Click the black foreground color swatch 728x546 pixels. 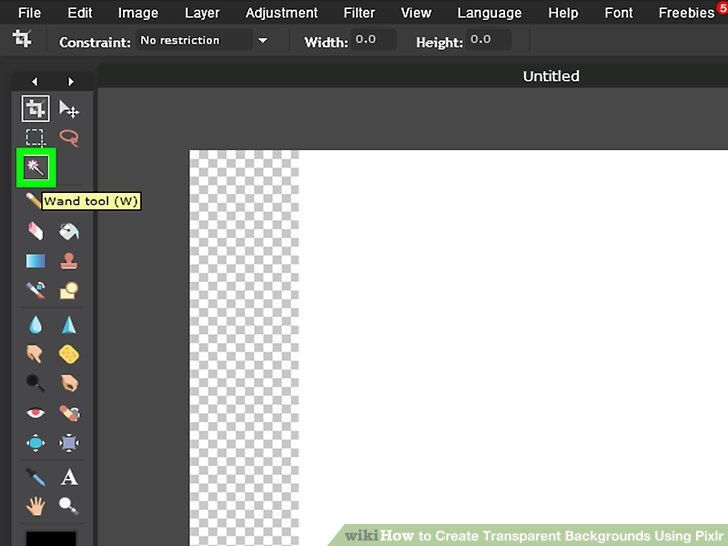(51, 539)
